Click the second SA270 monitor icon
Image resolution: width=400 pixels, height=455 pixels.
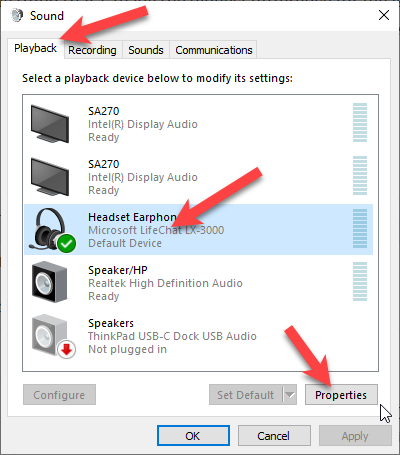coord(50,177)
